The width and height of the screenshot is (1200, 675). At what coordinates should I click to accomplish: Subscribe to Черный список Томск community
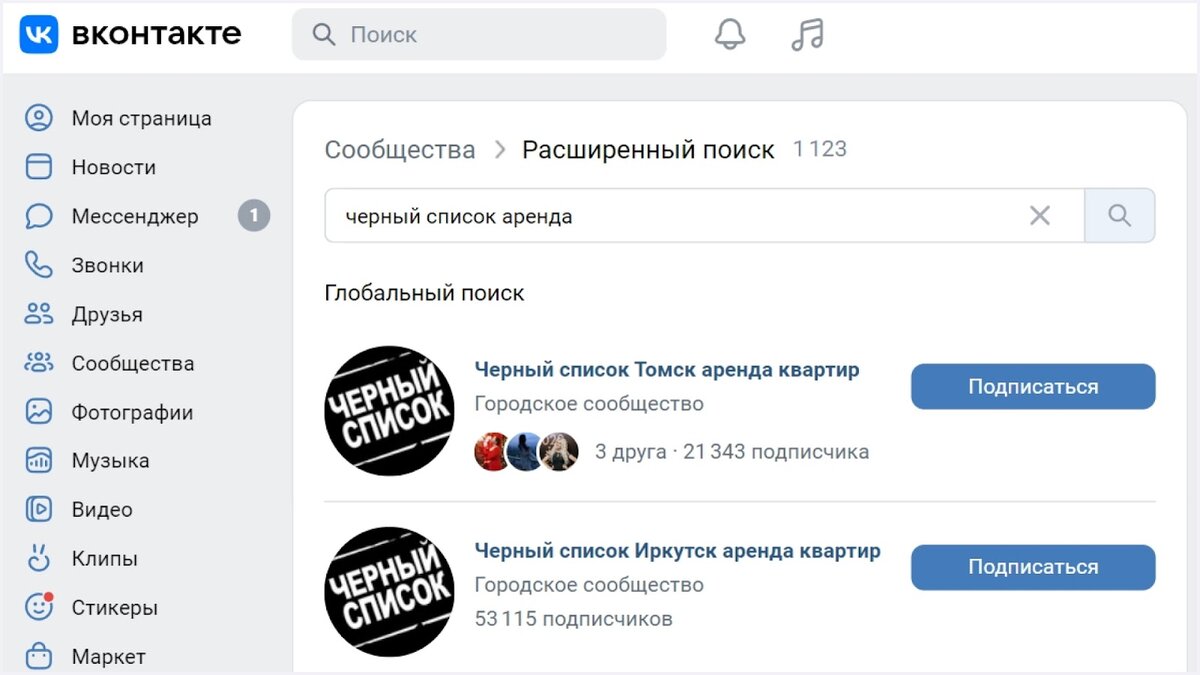(1033, 387)
